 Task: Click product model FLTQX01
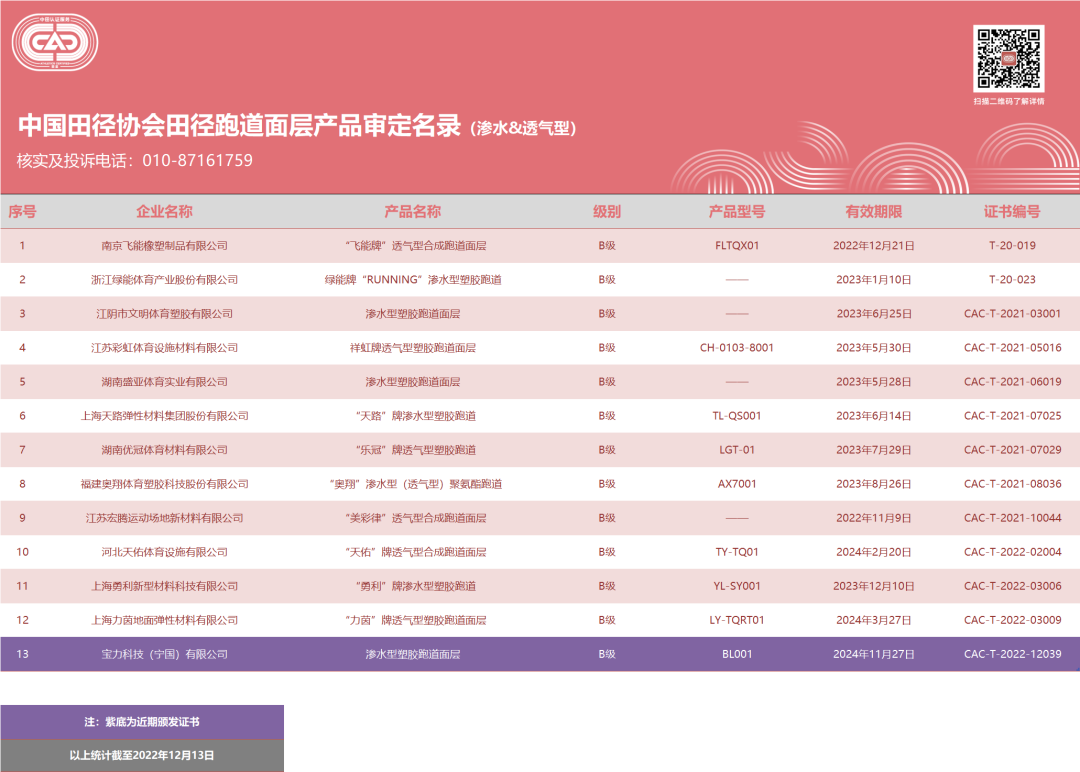tap(737, 246)
